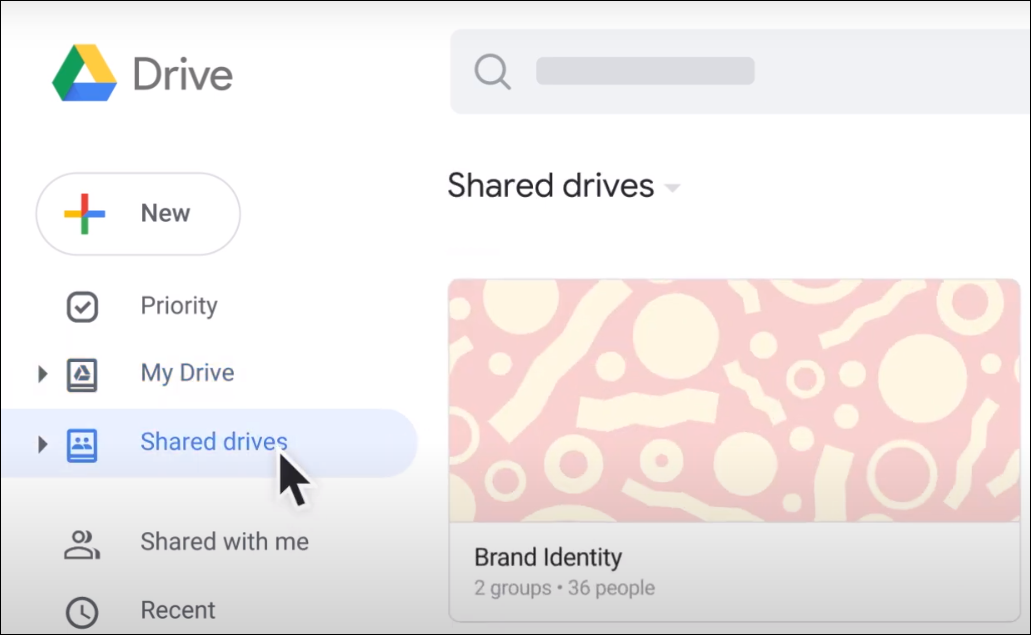Select the Shared drives sidebar icon
Viewport: 1031px width, 635px height.
pos(82,443)
